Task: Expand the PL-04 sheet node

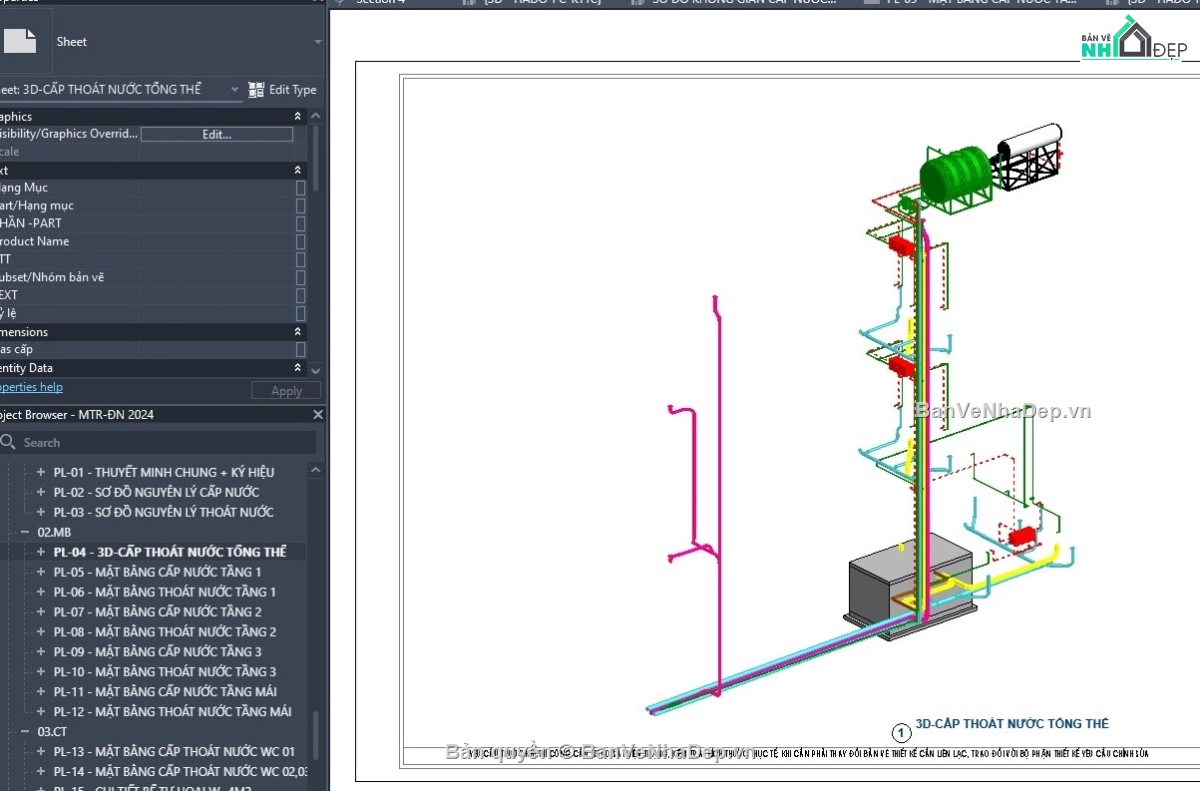Action: click(41, 552)
